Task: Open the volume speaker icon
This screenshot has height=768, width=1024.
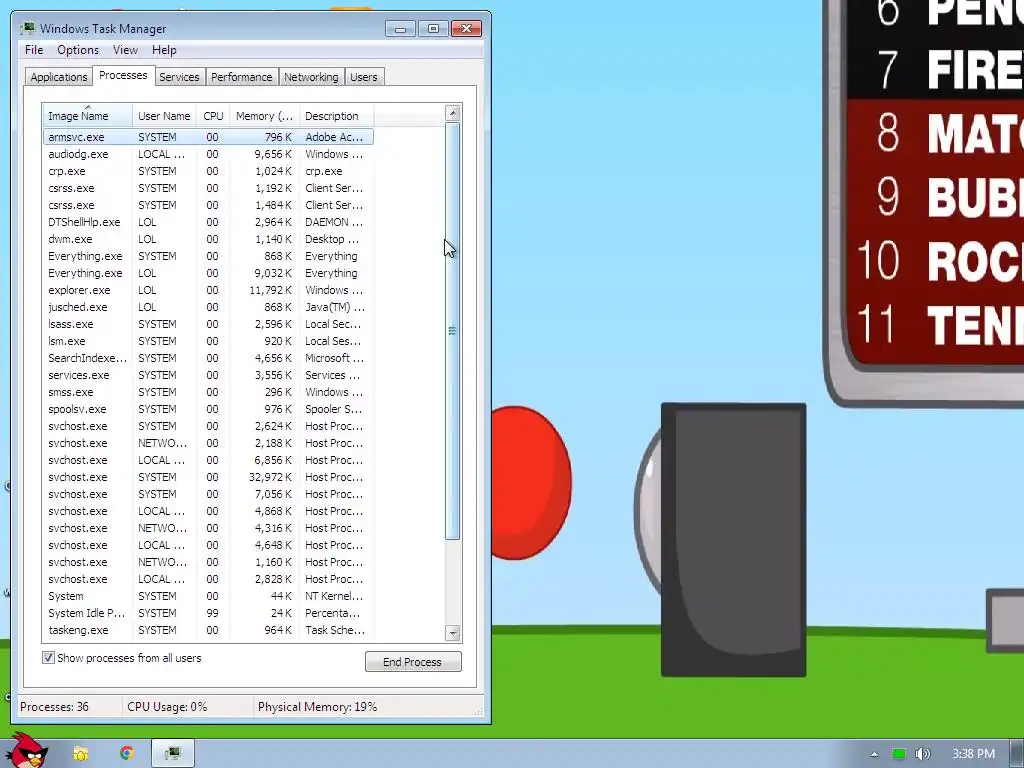Action: (x=922, y=754)
